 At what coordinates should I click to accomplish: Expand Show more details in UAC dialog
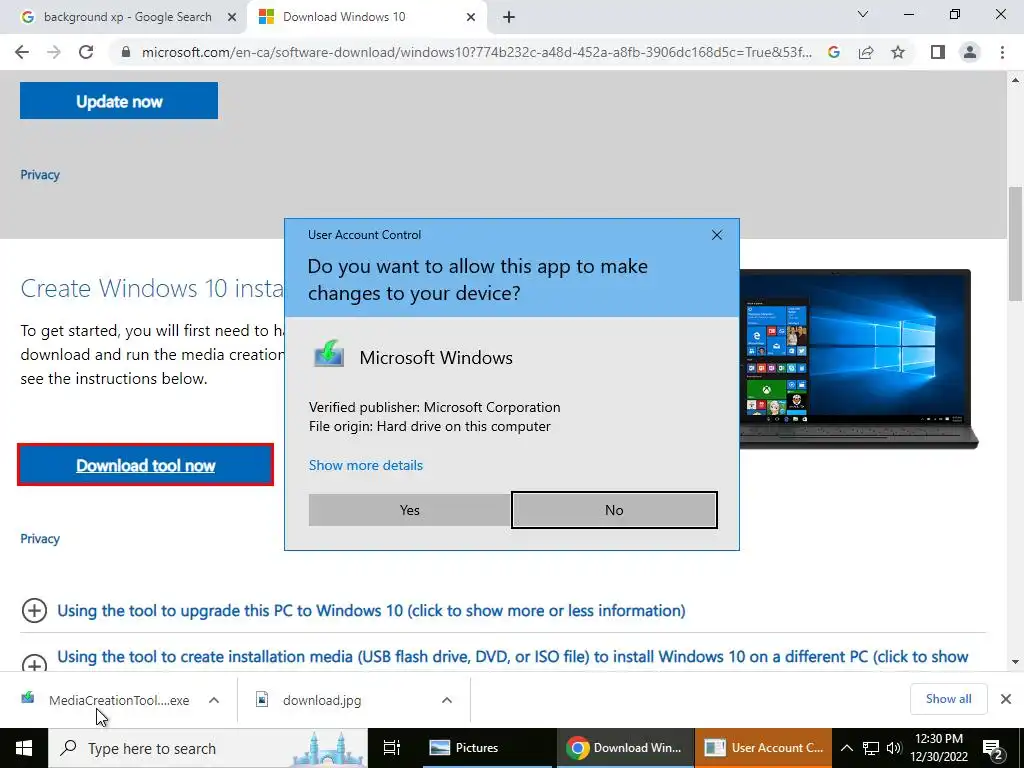(x=366, y=465)
